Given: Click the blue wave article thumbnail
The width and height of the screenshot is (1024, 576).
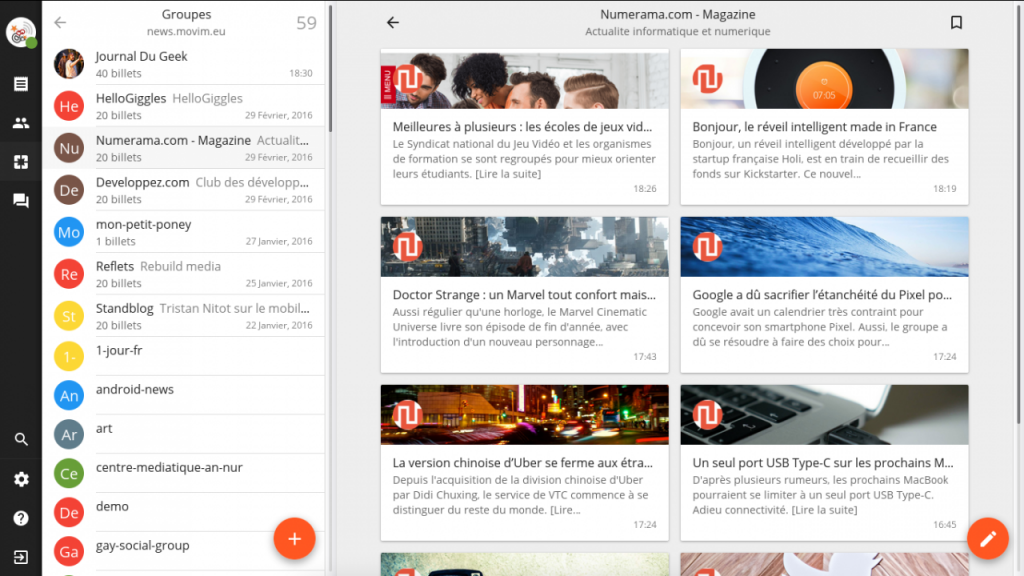Looking at the screenshot, I should coord(824,247).
